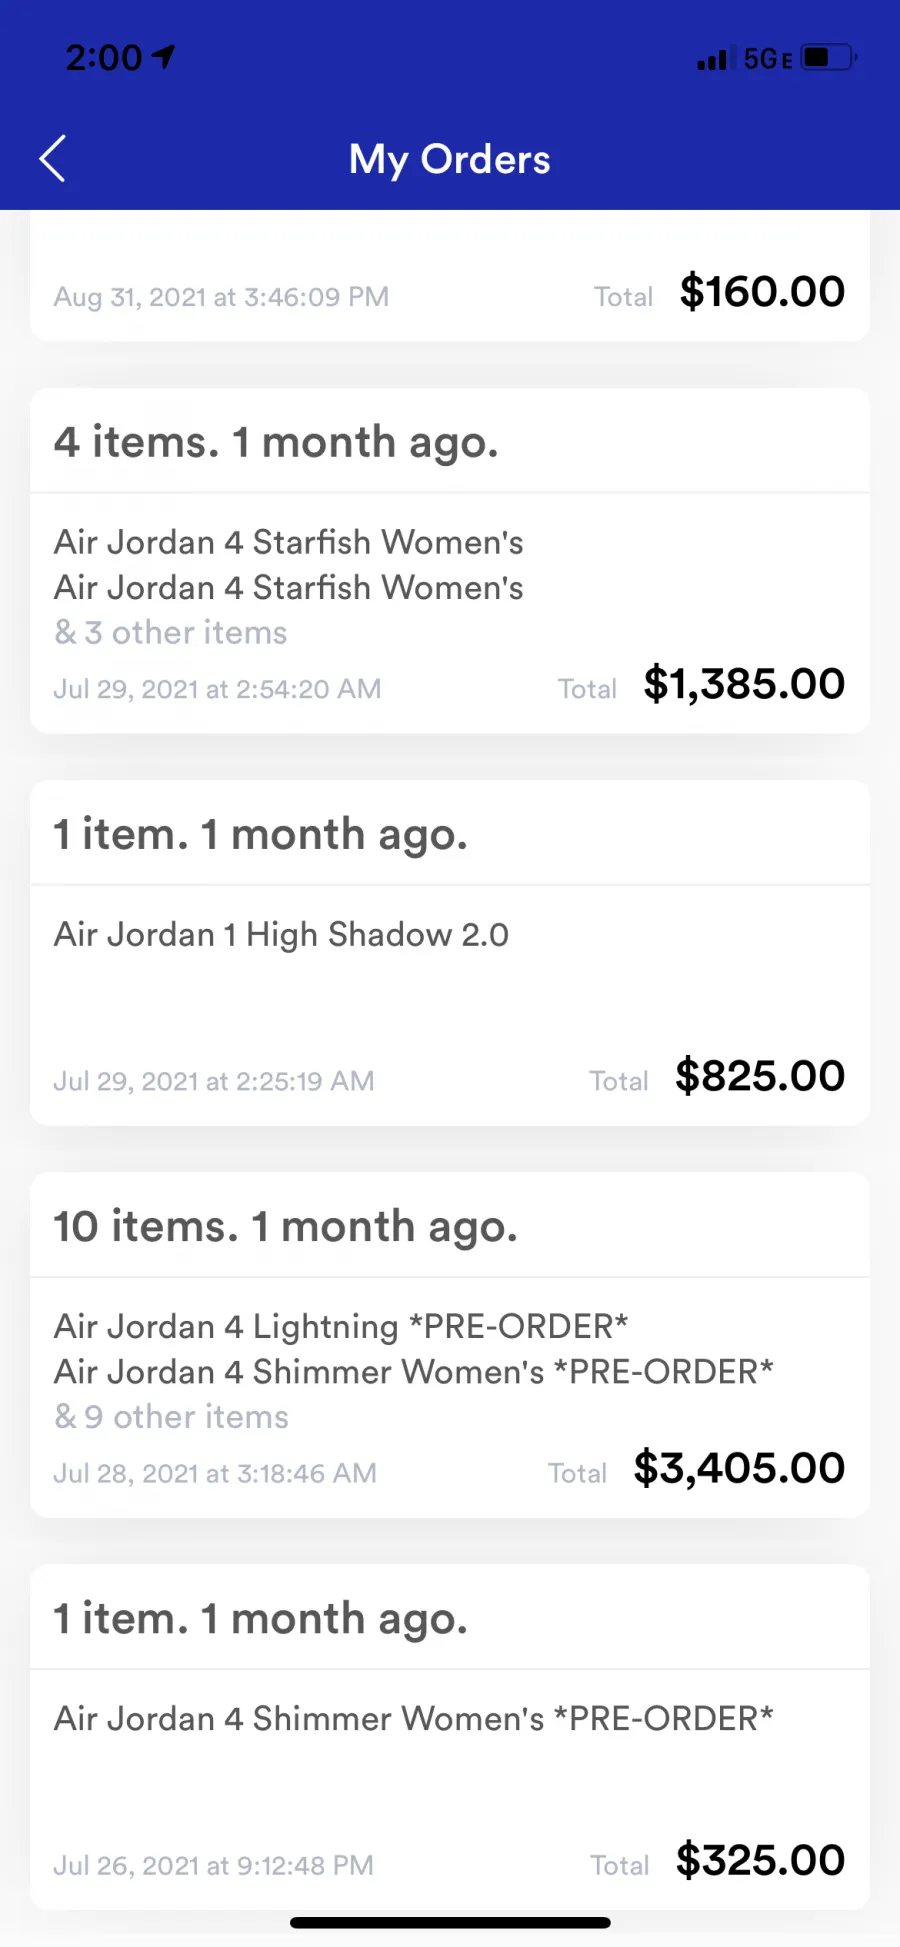Viewport: 900px width, 1947px height.
Task: Open the "10 items. 1 month ago." order
Action: 285,1226
